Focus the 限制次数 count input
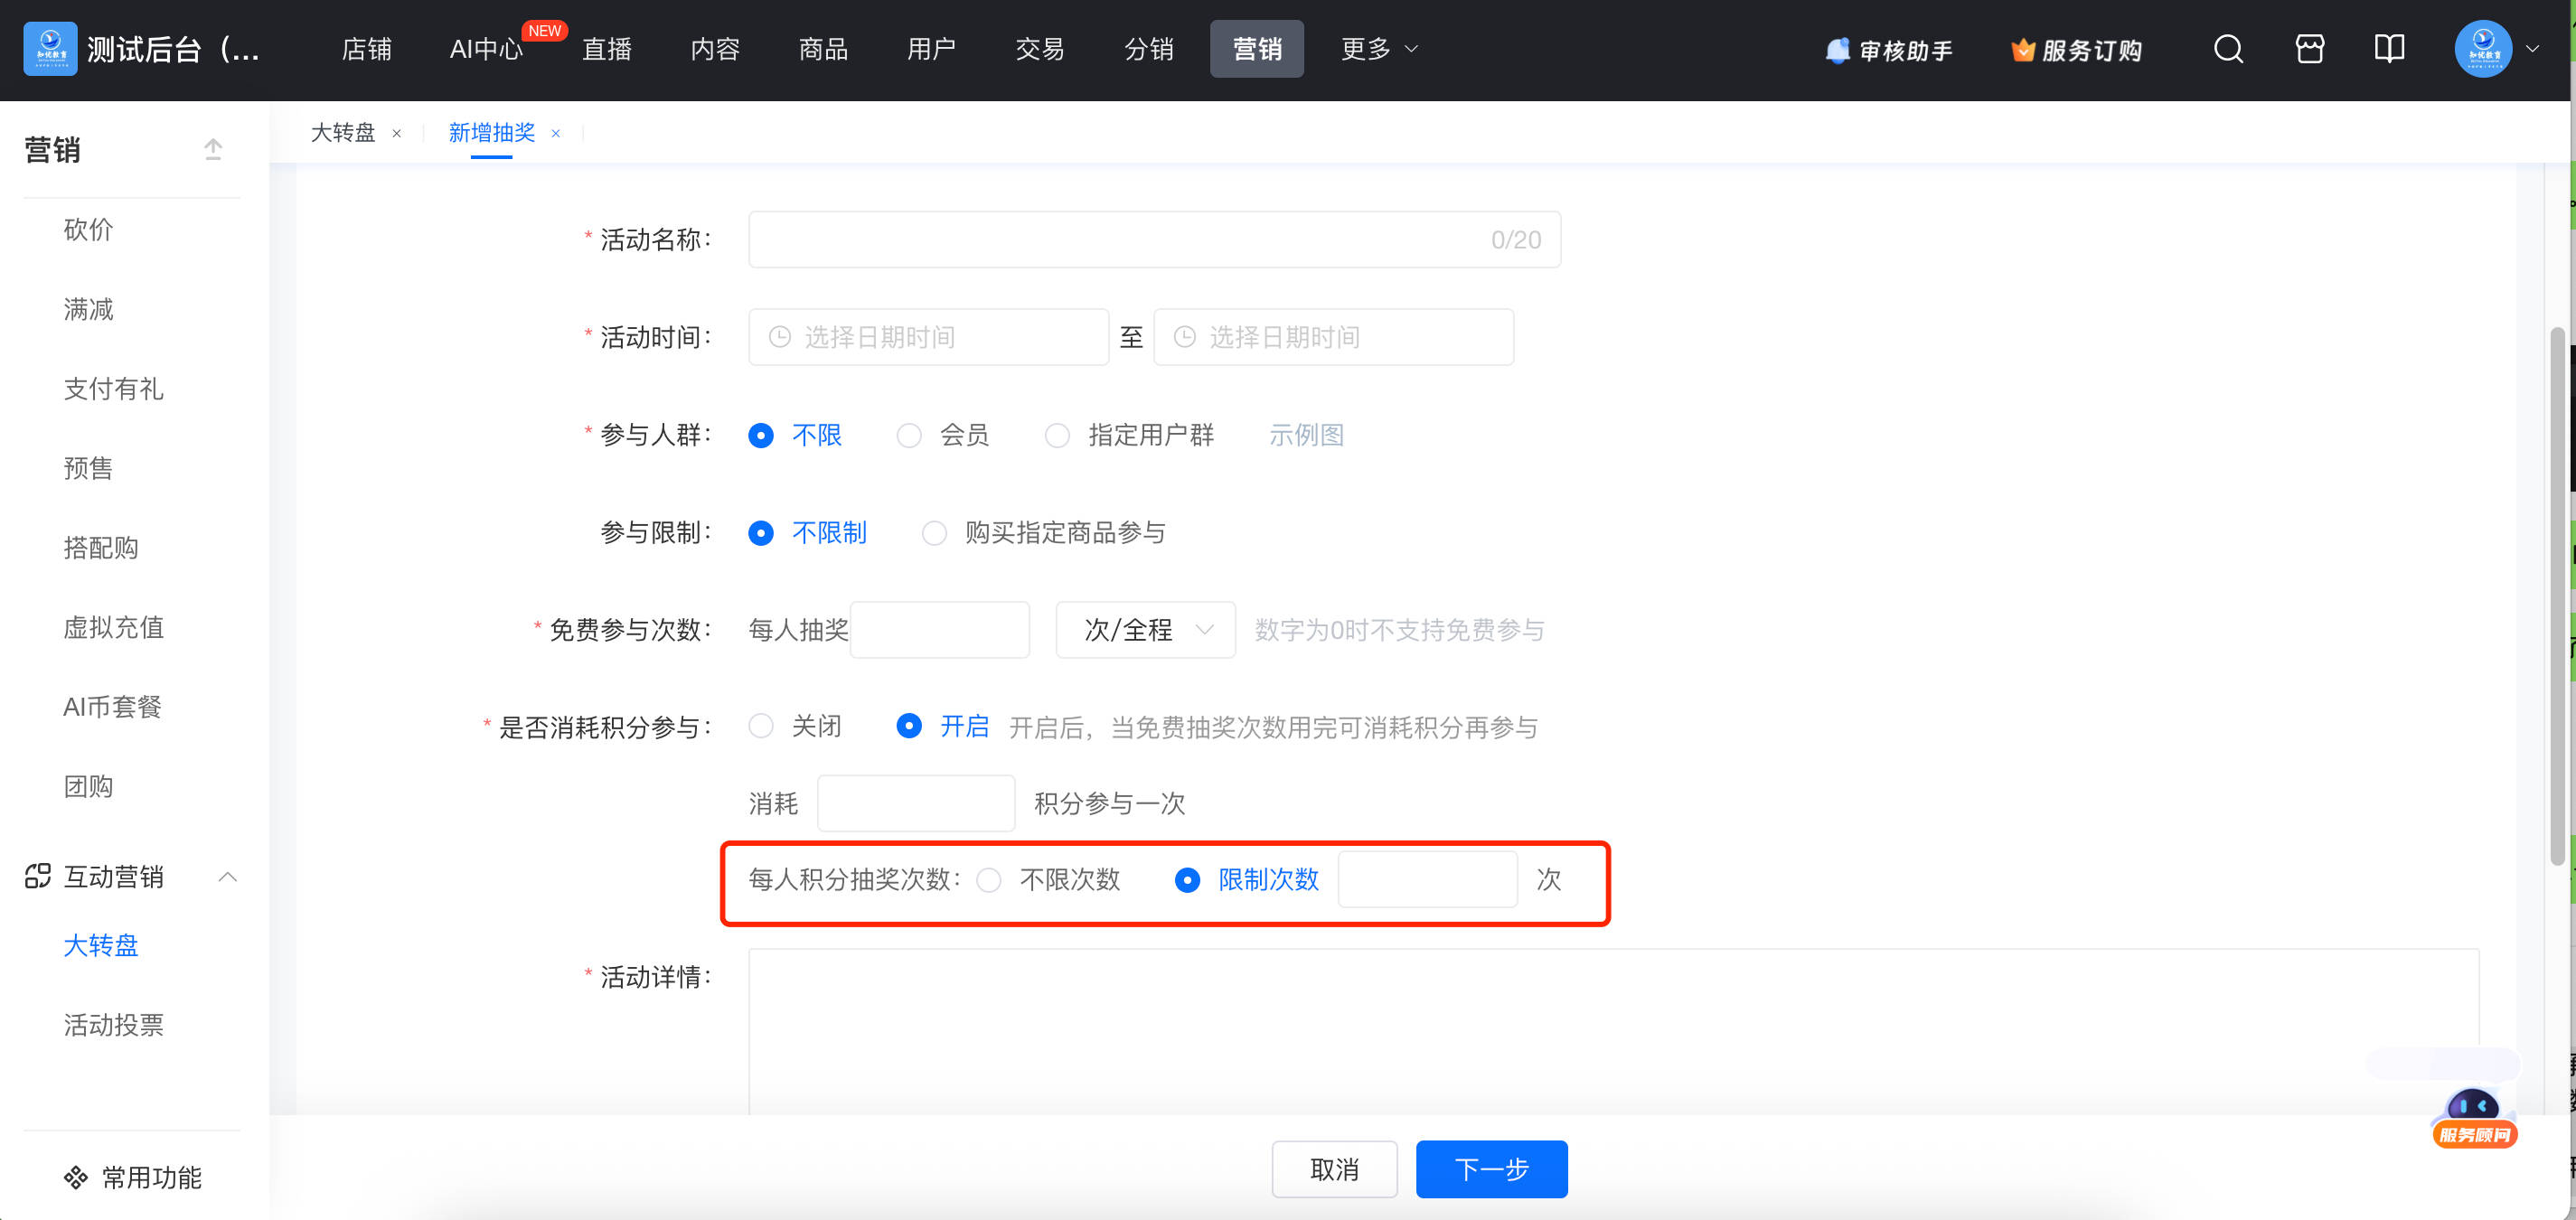Image resolution: width=2576 pixels, height=1220 pixels. pyautogui.click(x=1427, y=880)
